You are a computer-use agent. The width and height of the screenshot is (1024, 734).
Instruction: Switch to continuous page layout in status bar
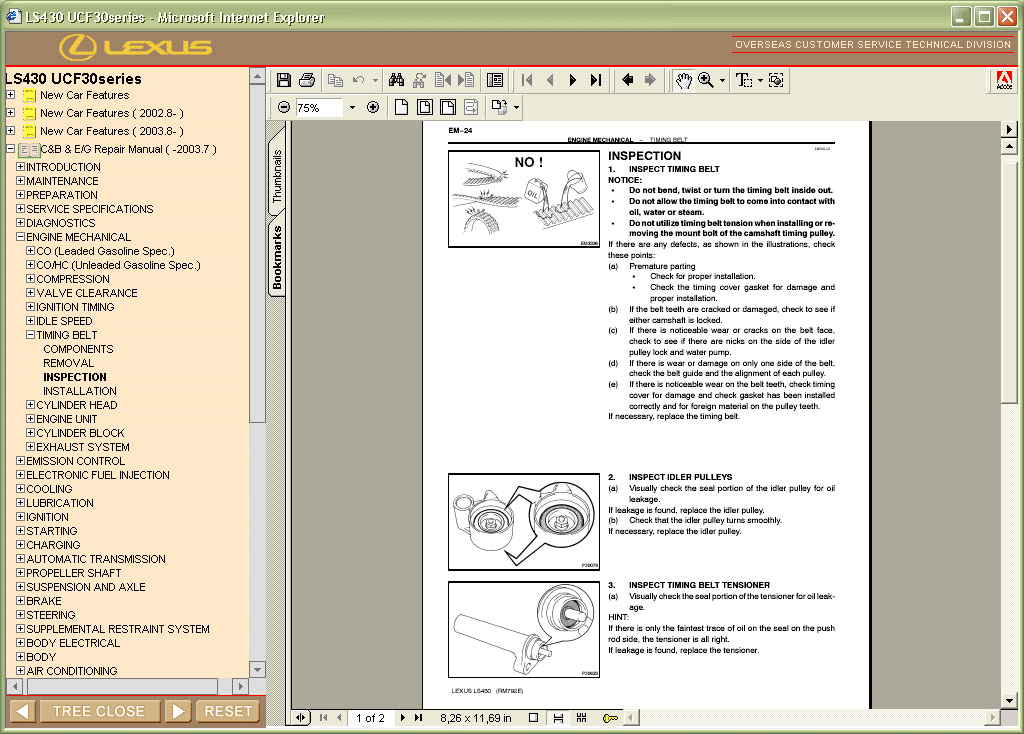(x=558, y=718)
